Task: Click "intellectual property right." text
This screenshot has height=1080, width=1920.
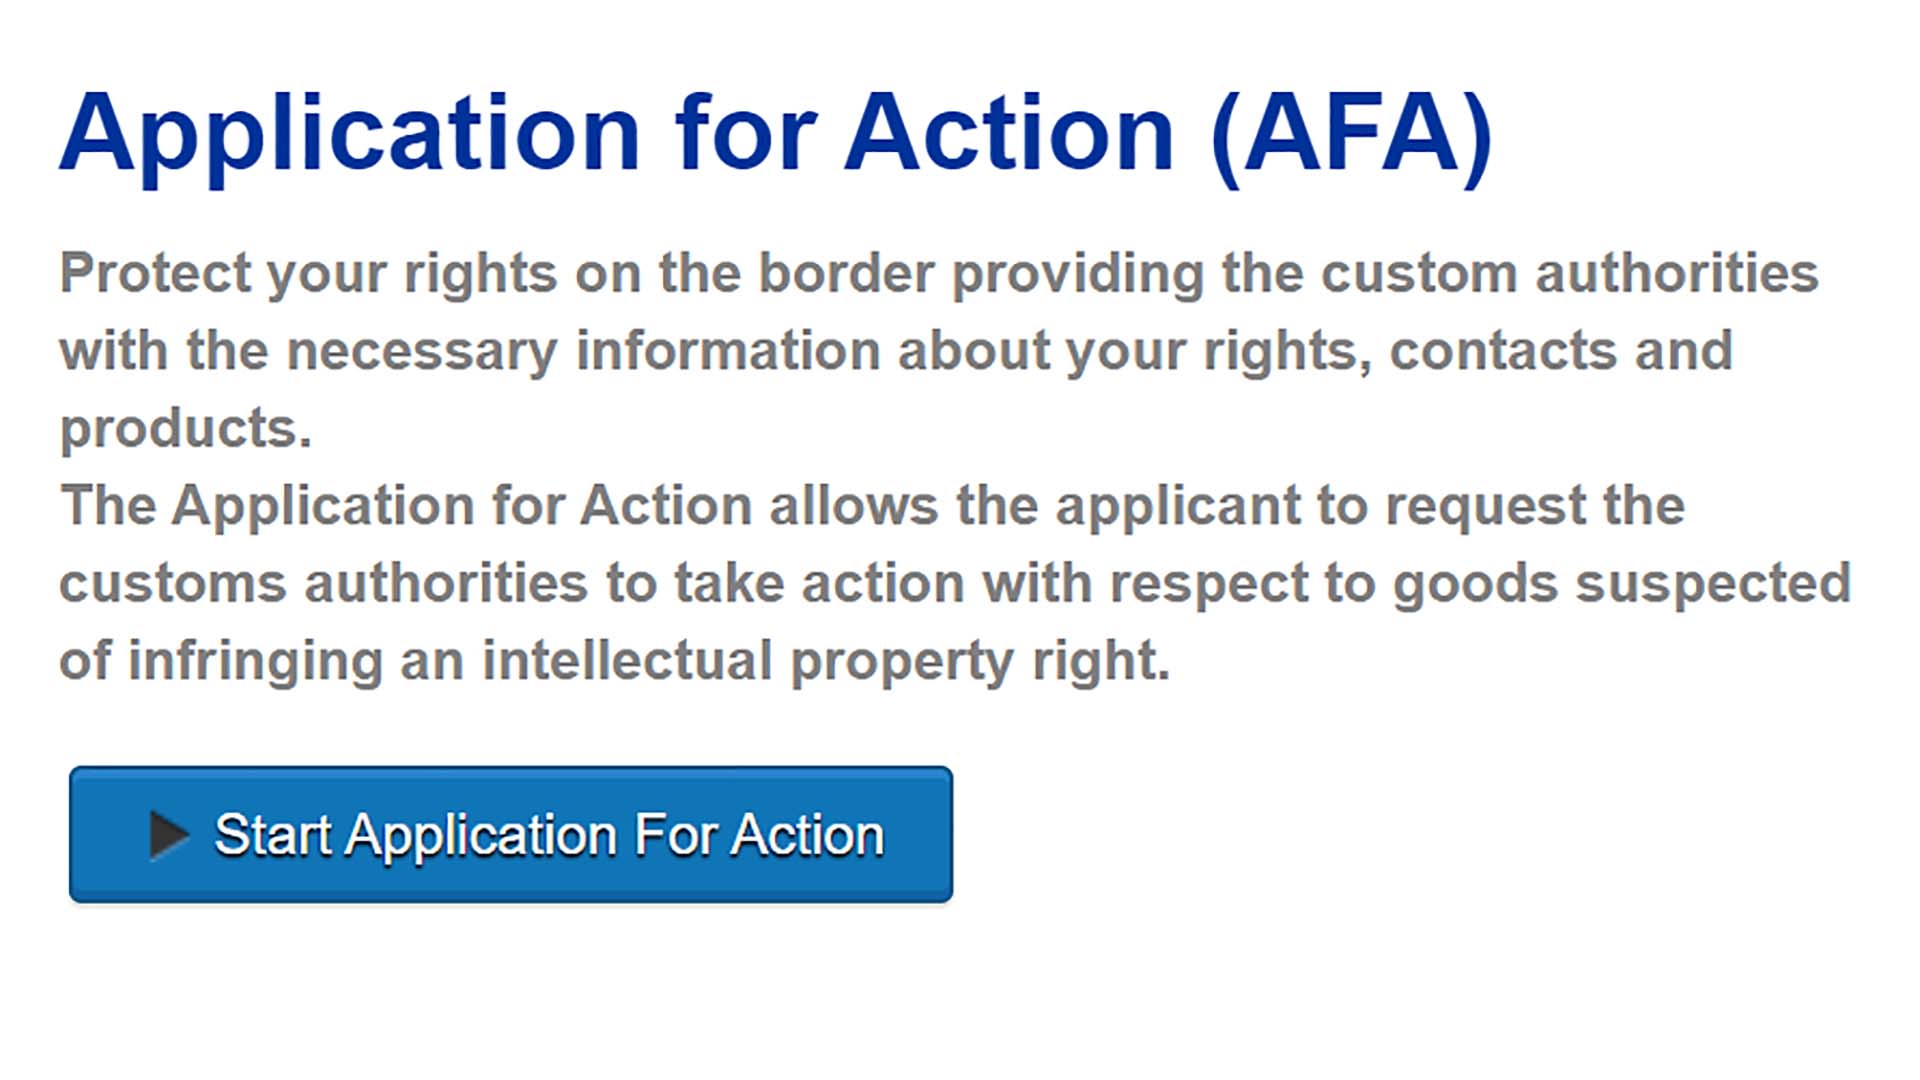Action: [825, 661]
